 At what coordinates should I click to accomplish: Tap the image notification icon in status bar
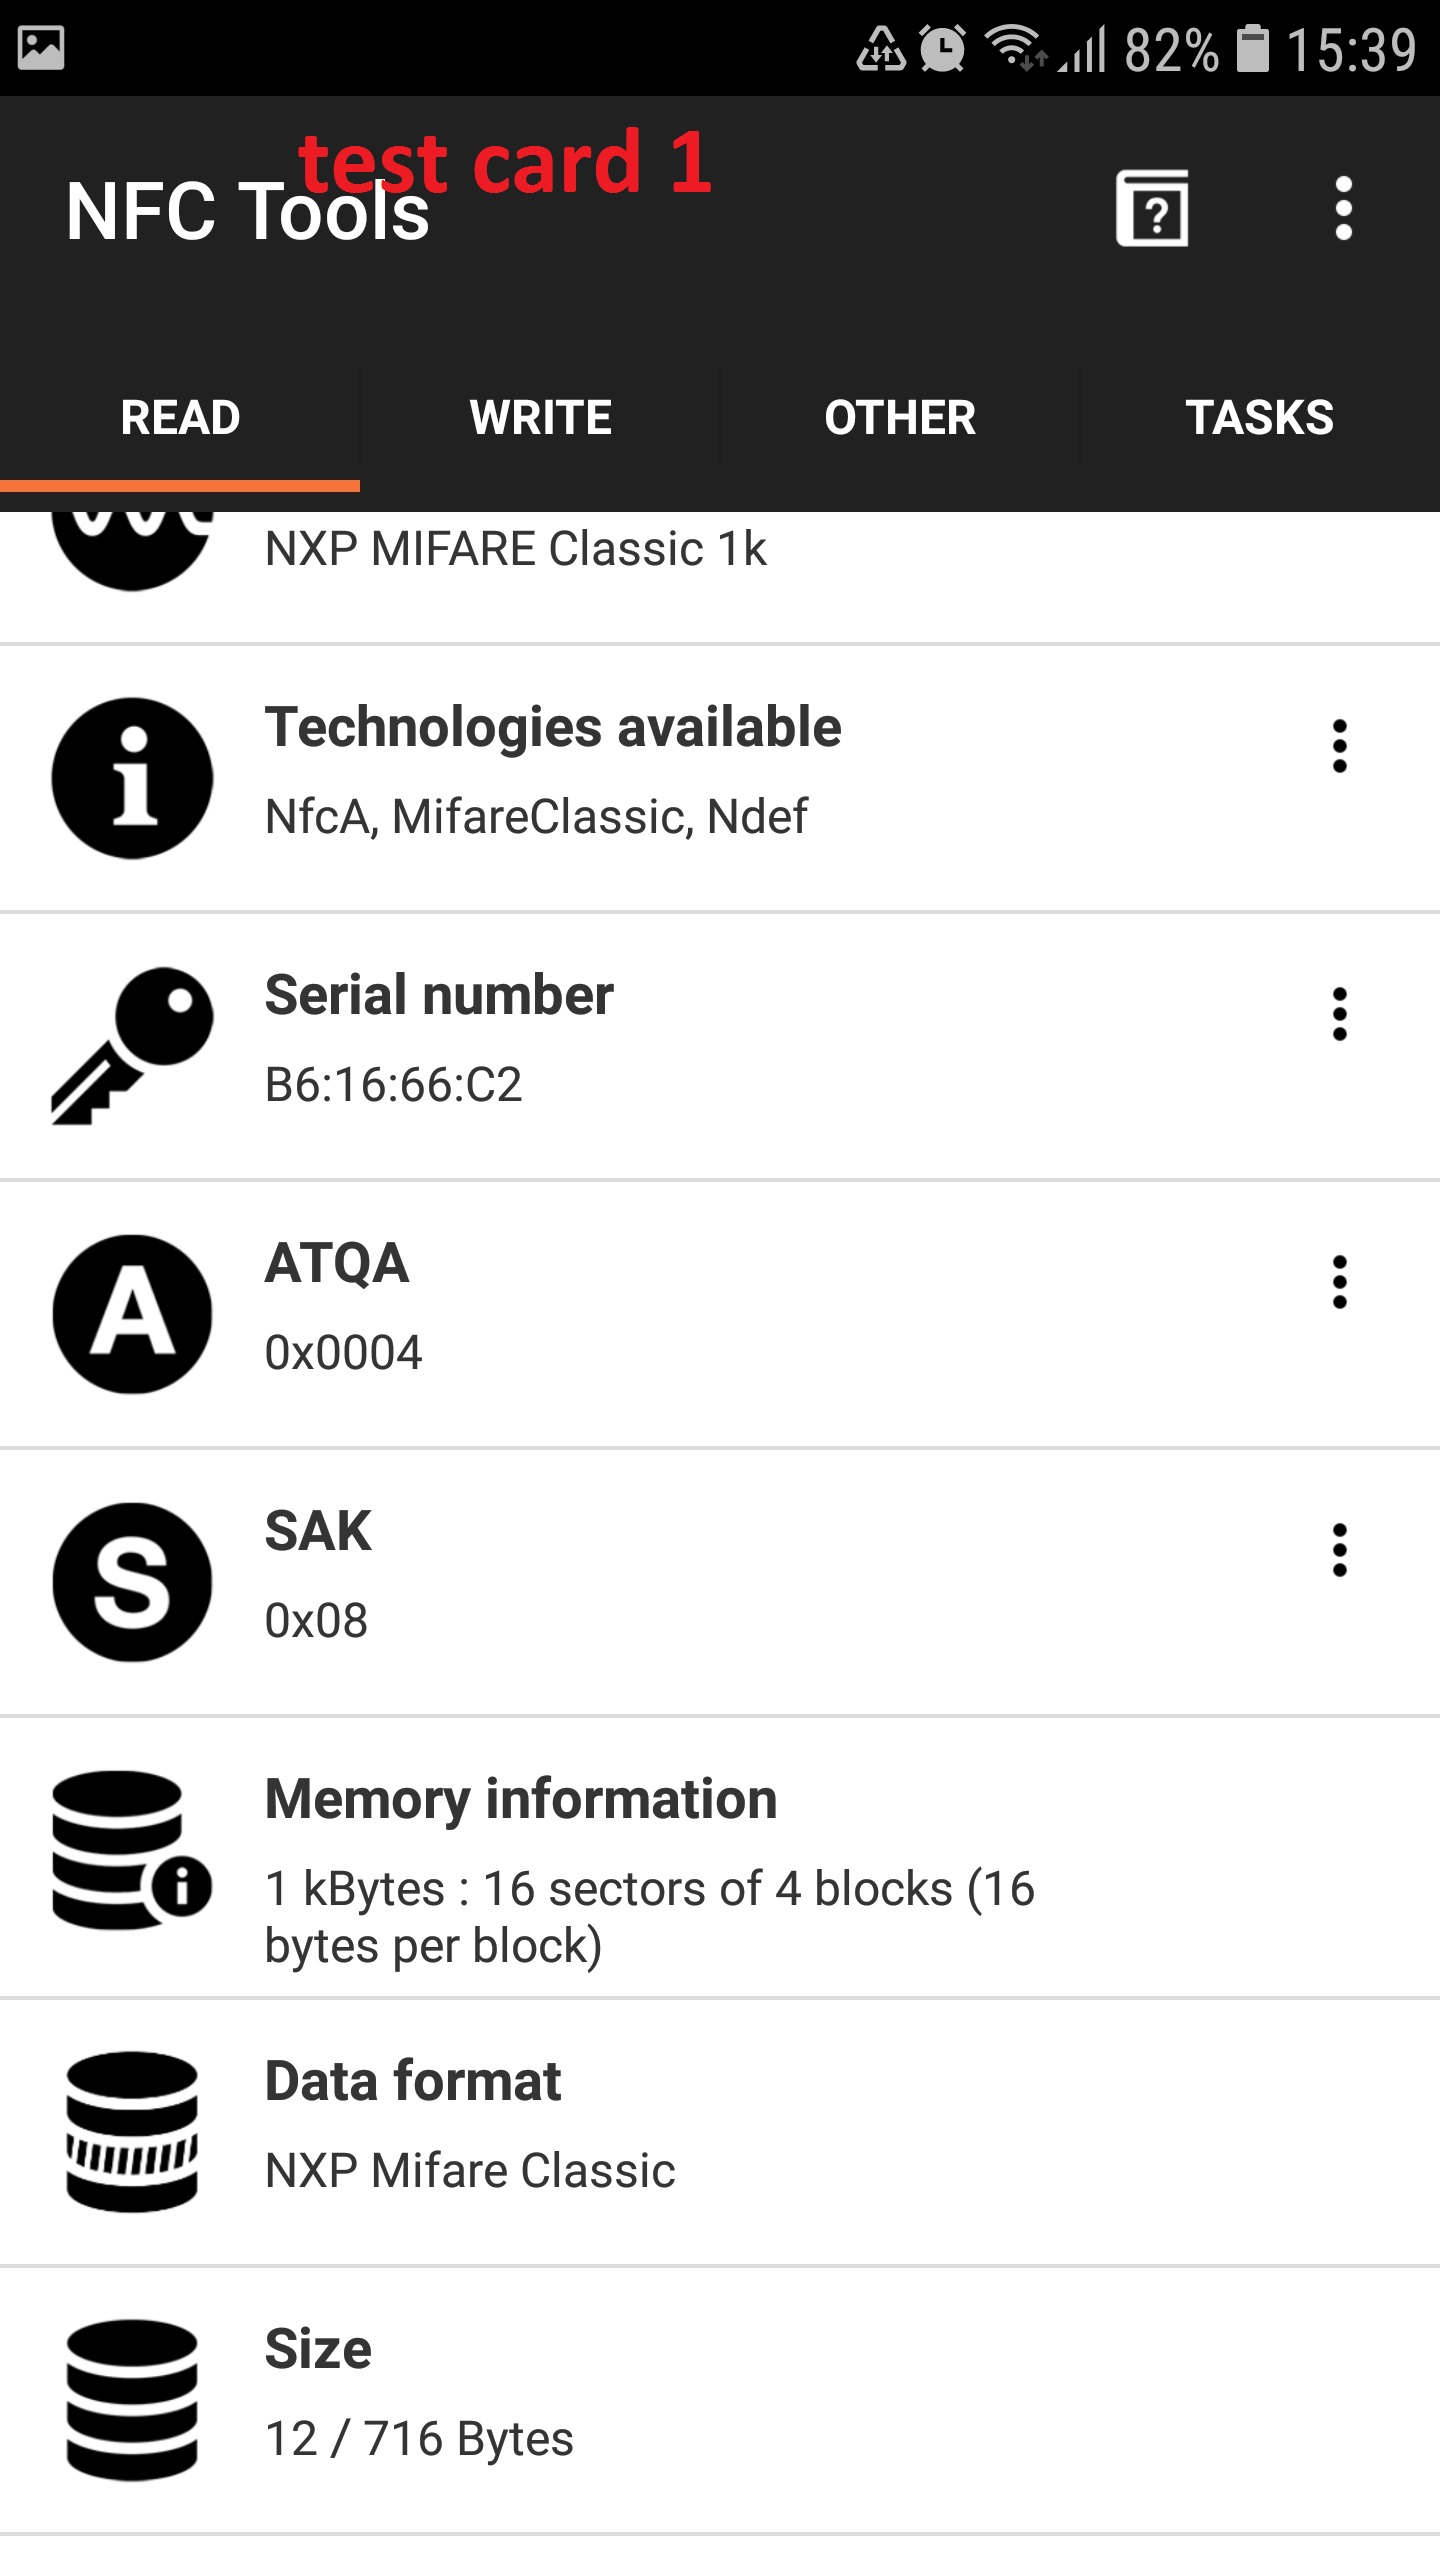coord(41,48)
